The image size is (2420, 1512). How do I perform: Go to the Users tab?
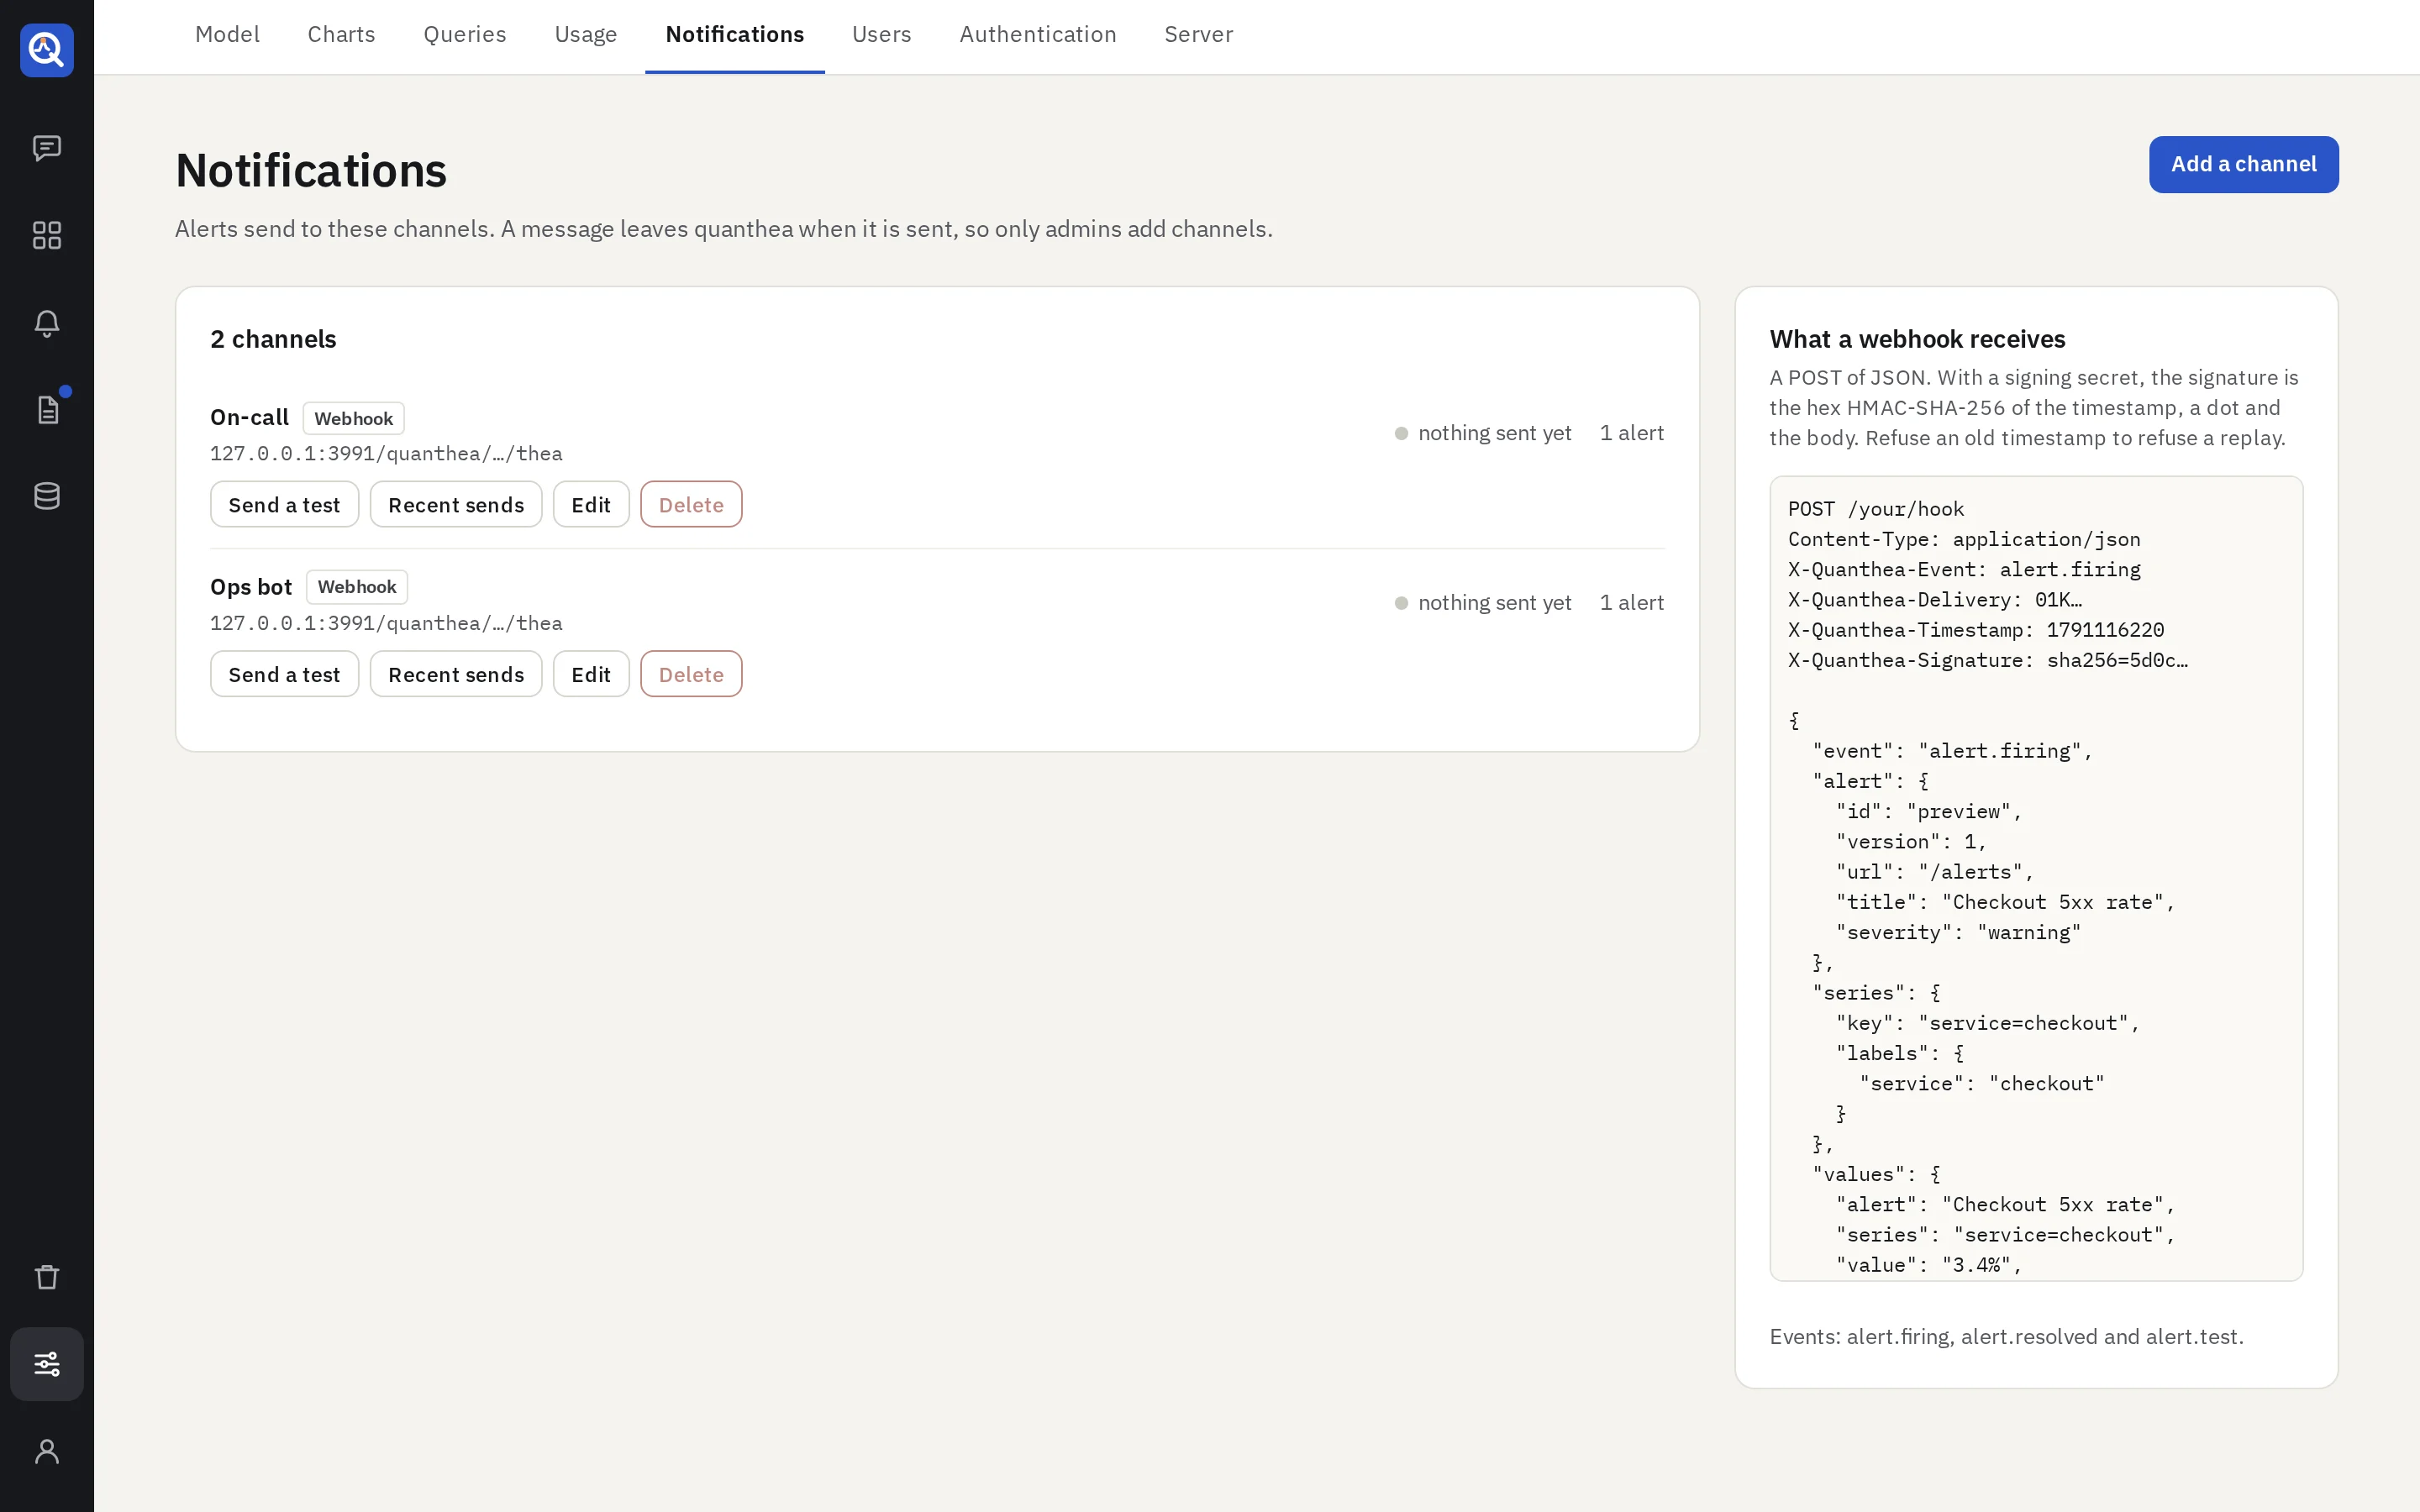pyautogui.click(x=881, y=34)
